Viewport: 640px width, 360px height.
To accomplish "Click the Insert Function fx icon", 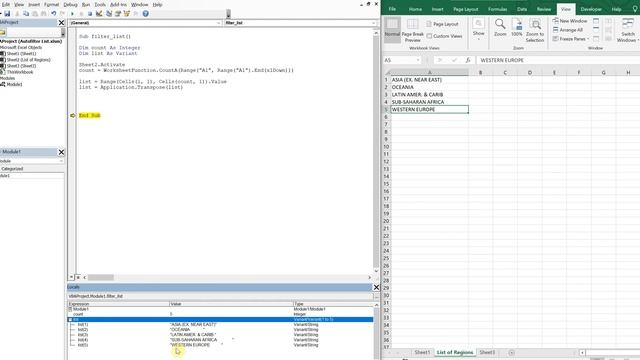I will coord(468,60).
